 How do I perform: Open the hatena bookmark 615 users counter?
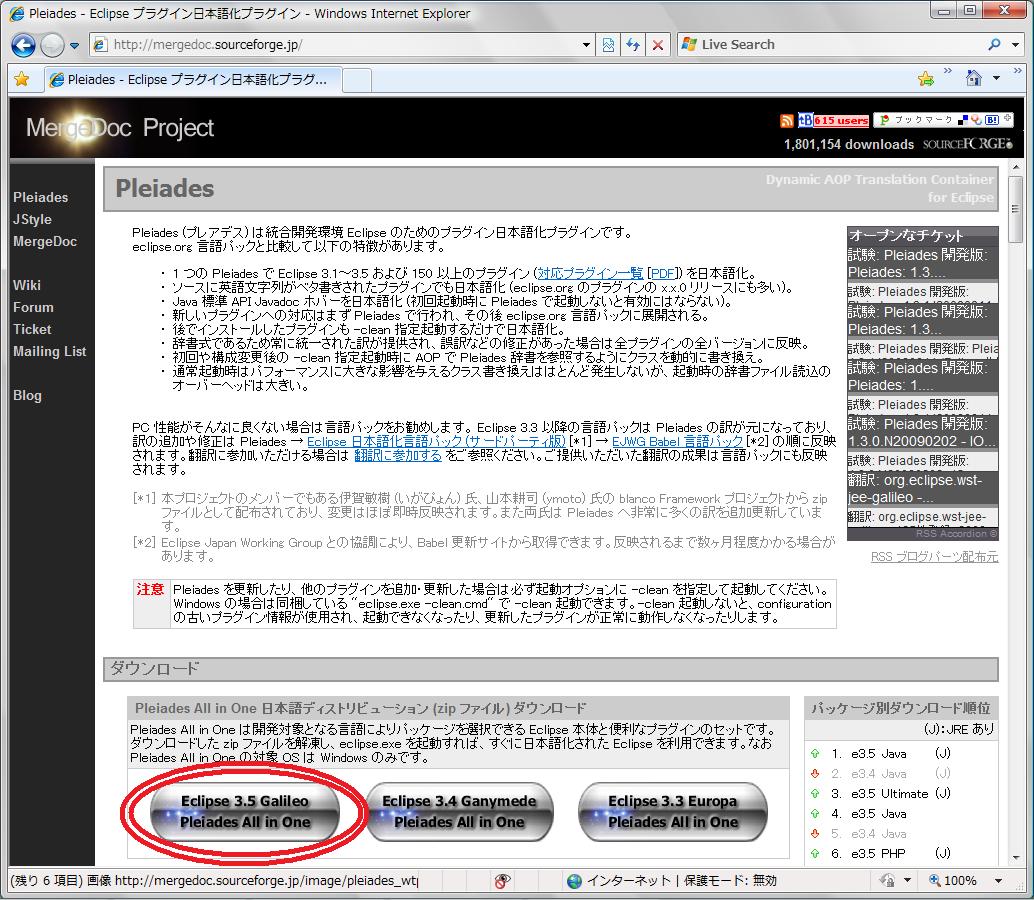(x=840, y=120)
